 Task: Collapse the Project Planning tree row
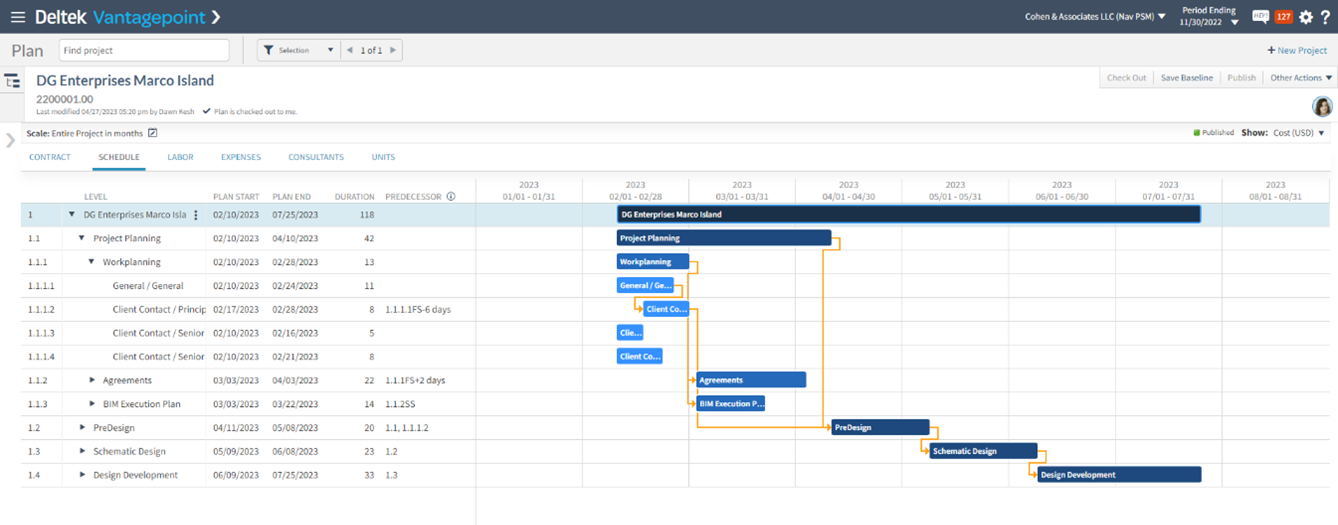pos(82,239)
